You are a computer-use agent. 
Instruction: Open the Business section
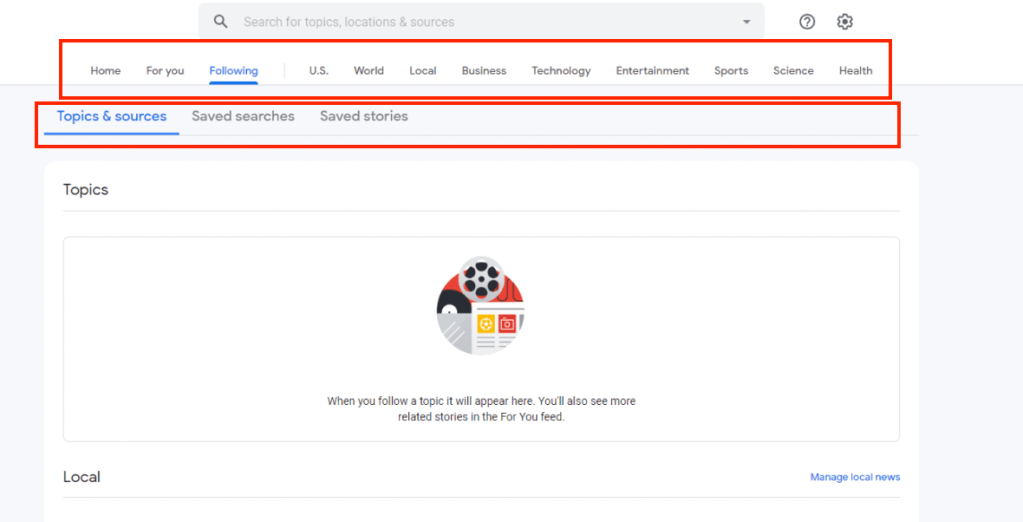pyautogui.click(x=483, y=71)
